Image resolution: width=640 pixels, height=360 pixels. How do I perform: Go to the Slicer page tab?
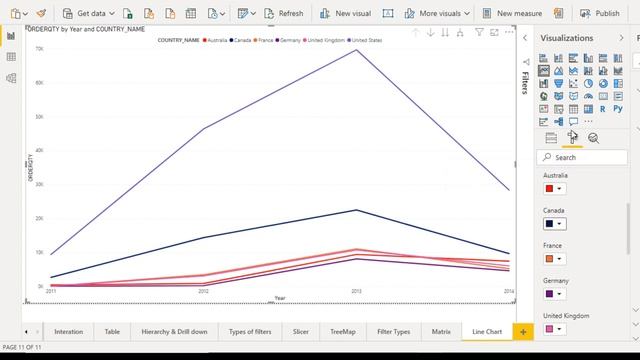click(x=300, y=332)
